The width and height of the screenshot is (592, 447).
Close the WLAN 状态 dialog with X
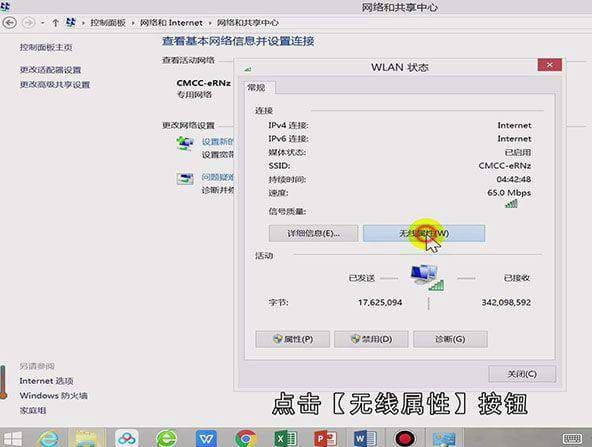point(550,65)
